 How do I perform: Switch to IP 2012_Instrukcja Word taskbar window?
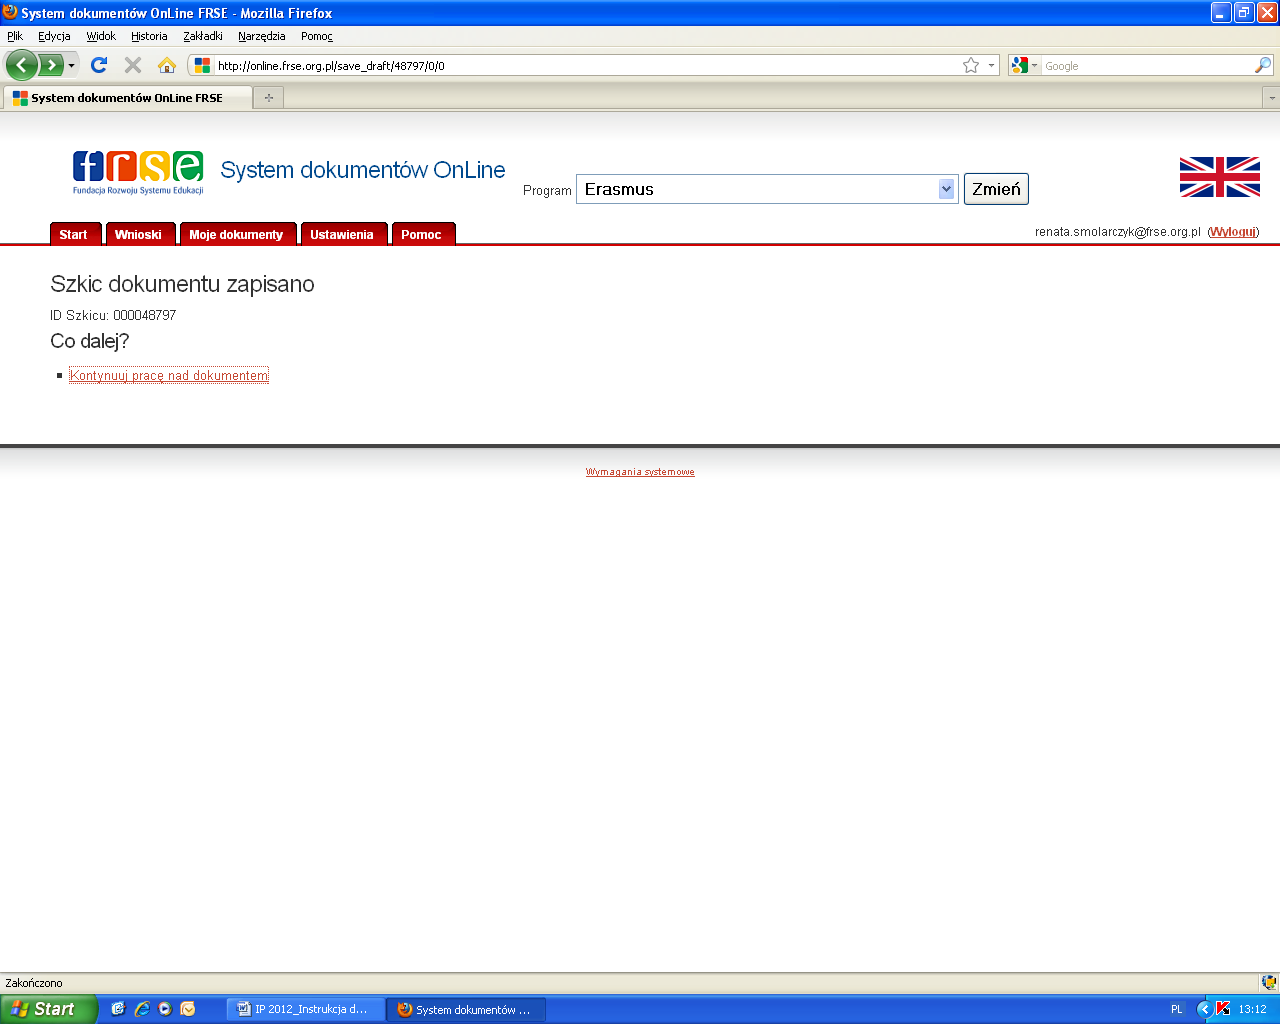306,1010
